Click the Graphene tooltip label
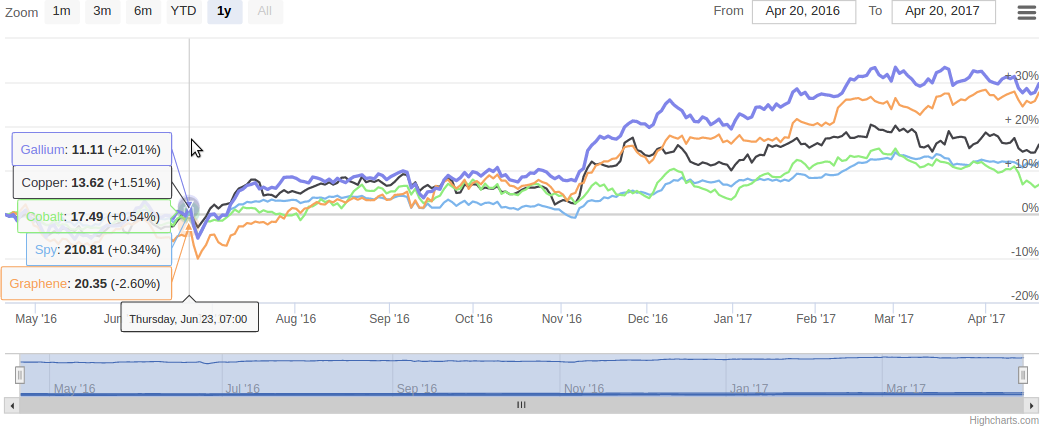 point(85,283)
